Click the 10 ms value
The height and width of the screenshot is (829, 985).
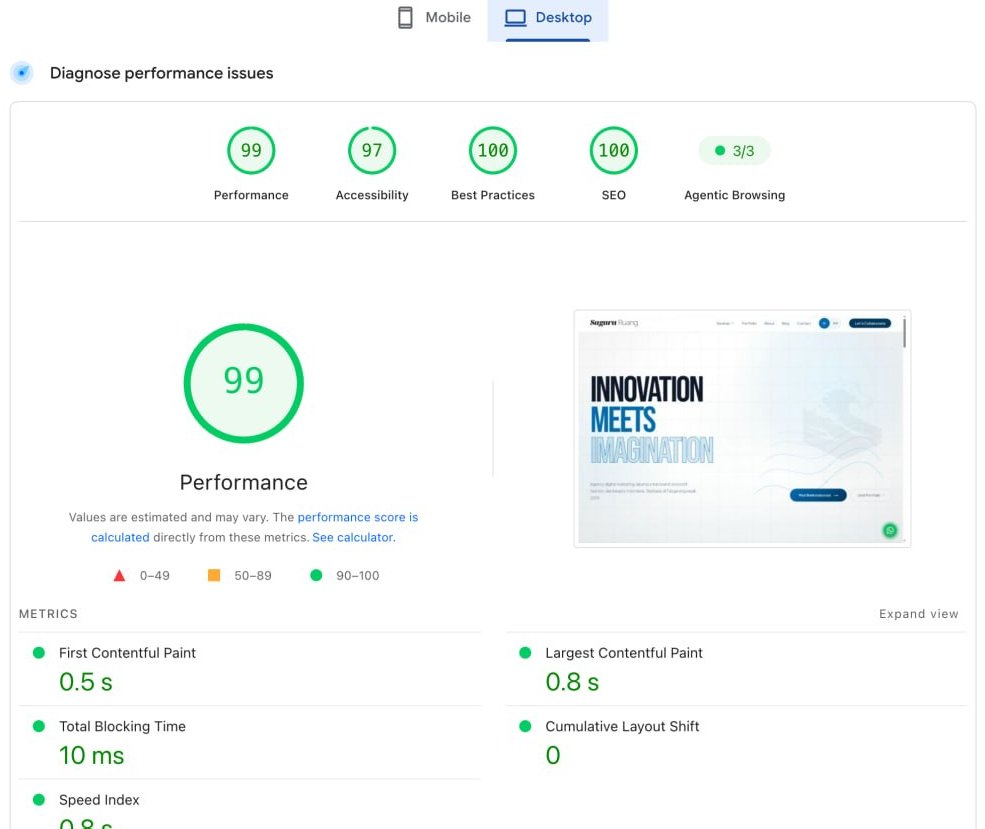coord(92,756)
